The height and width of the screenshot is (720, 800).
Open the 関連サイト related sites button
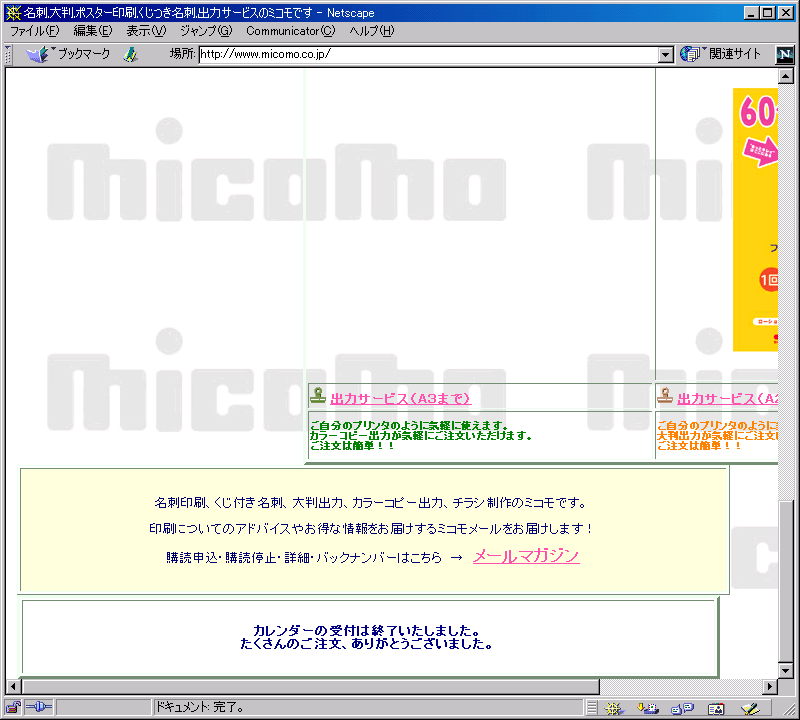click(720, 54)
